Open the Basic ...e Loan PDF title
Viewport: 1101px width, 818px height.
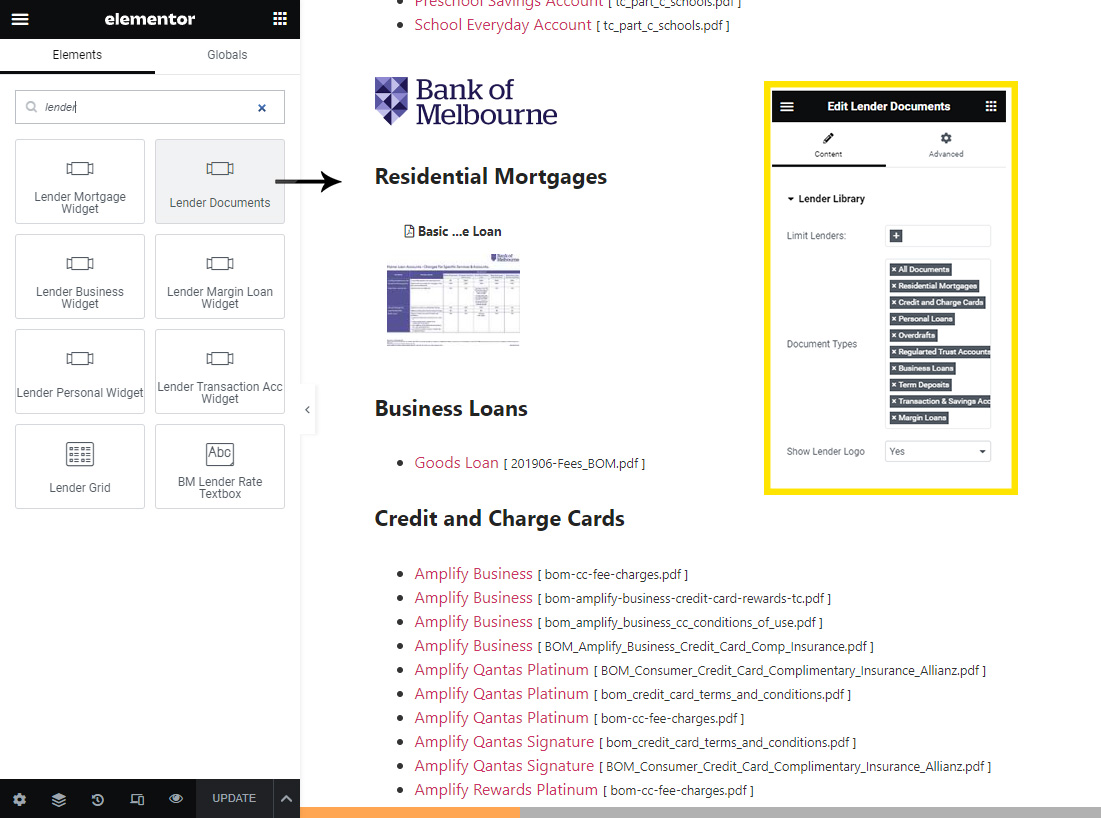click(x=453, y=232)
